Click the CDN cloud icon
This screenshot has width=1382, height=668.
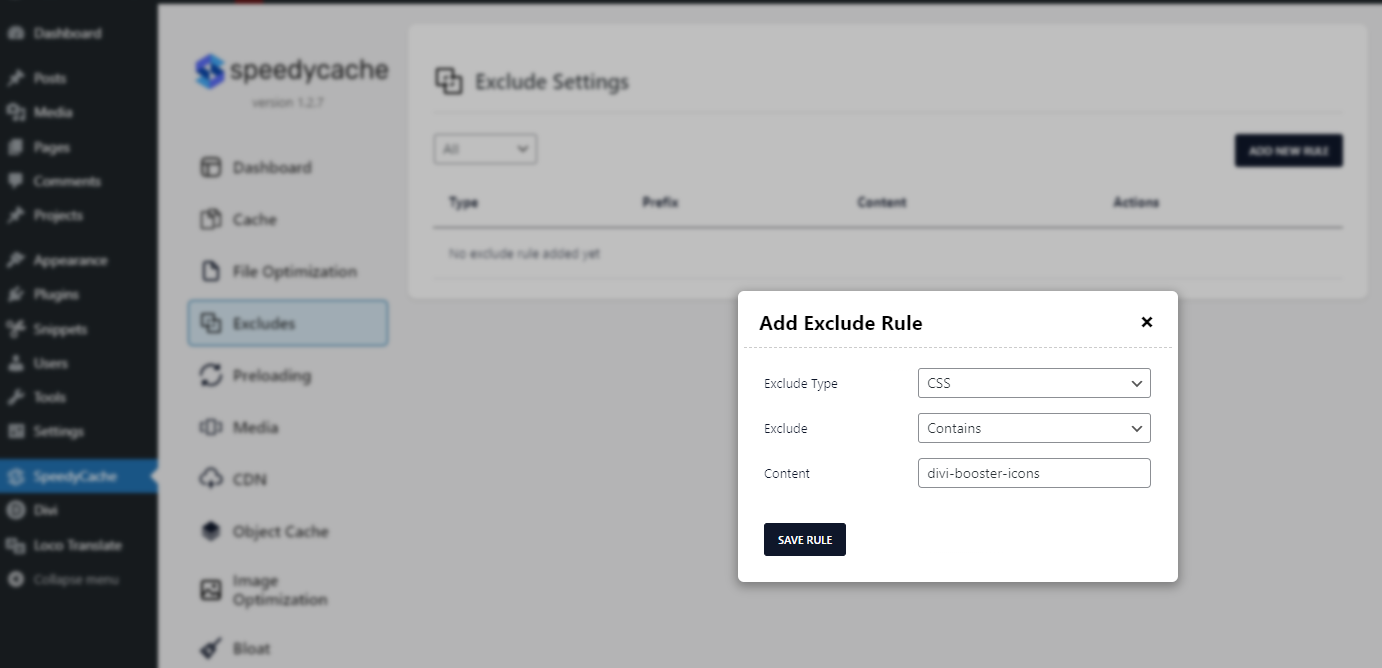[210, 479]
